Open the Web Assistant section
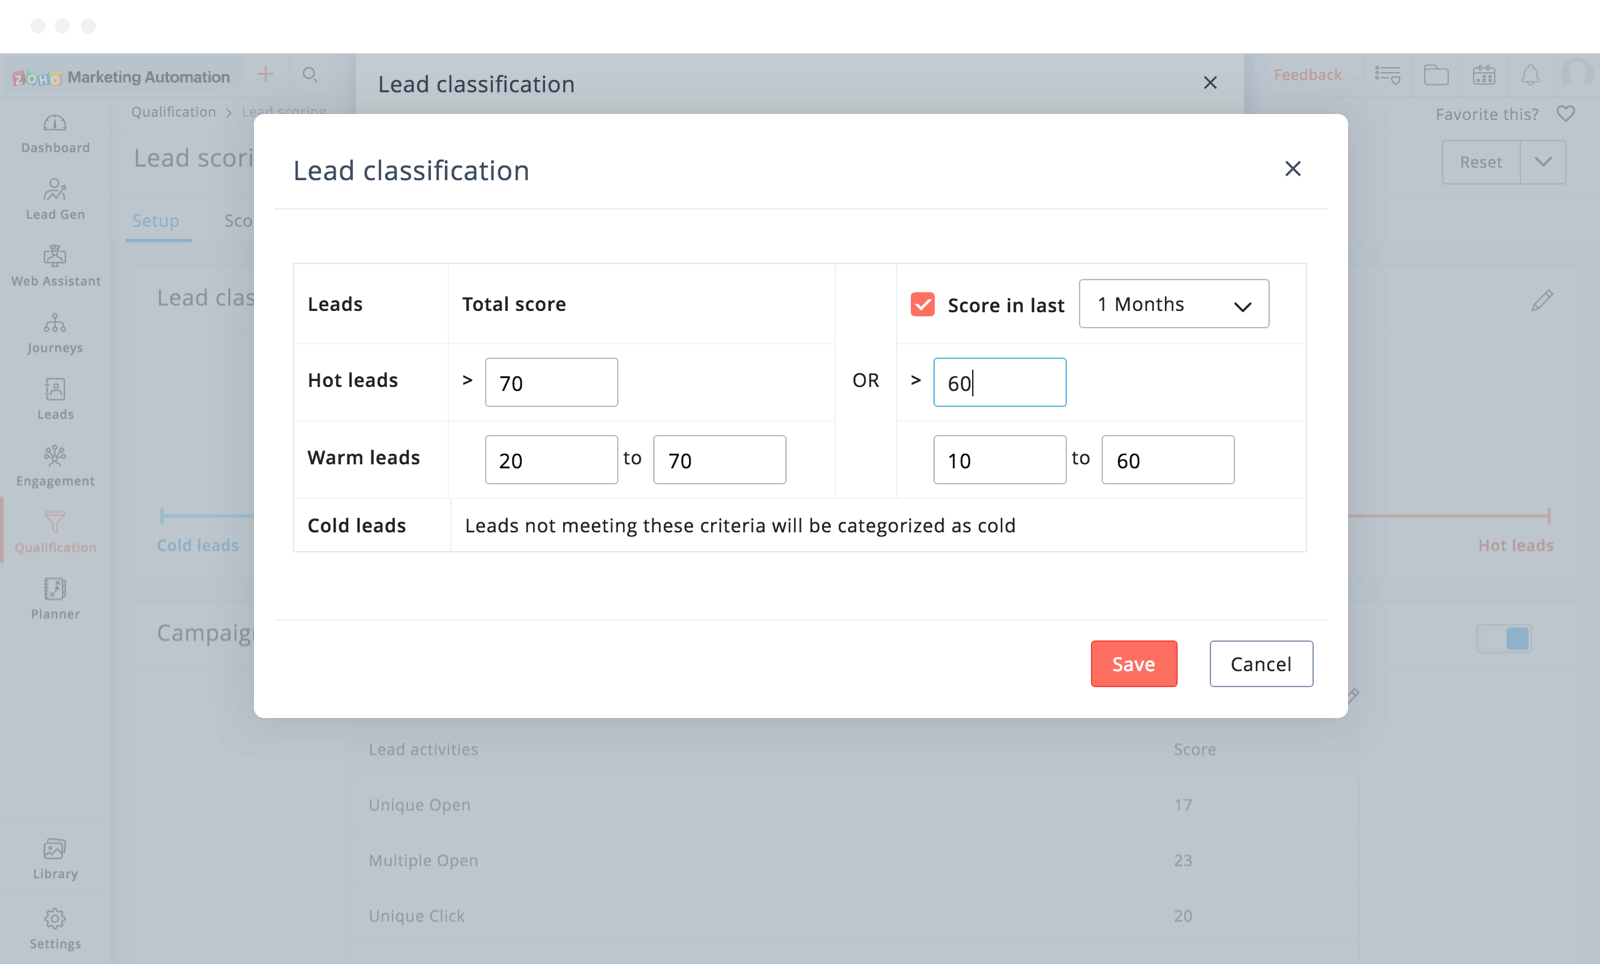This screenshot has width=1600, height=964. tap(55, 267)
